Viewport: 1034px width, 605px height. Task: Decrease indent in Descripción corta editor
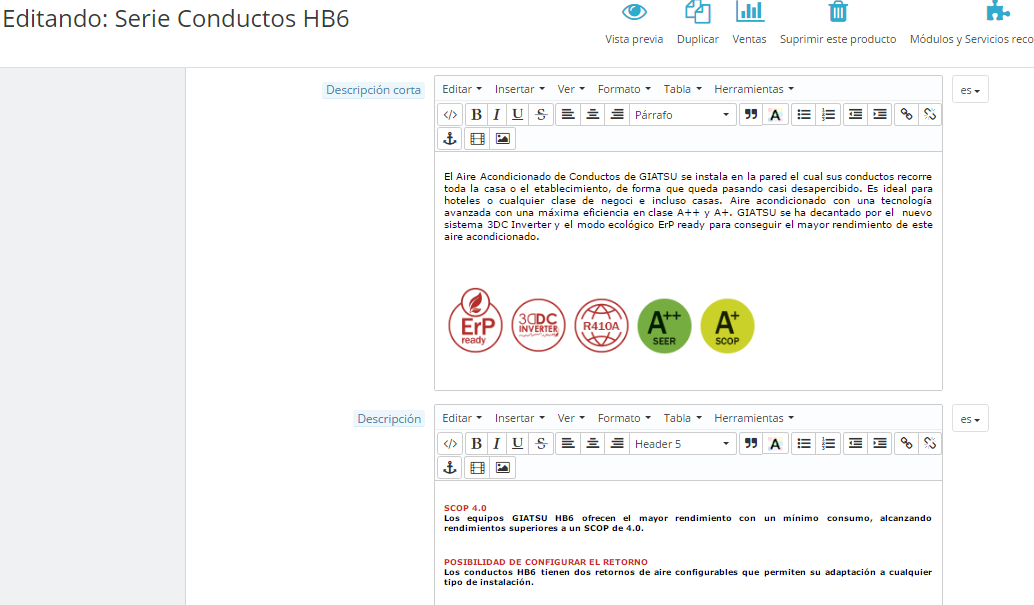point(855,115)
